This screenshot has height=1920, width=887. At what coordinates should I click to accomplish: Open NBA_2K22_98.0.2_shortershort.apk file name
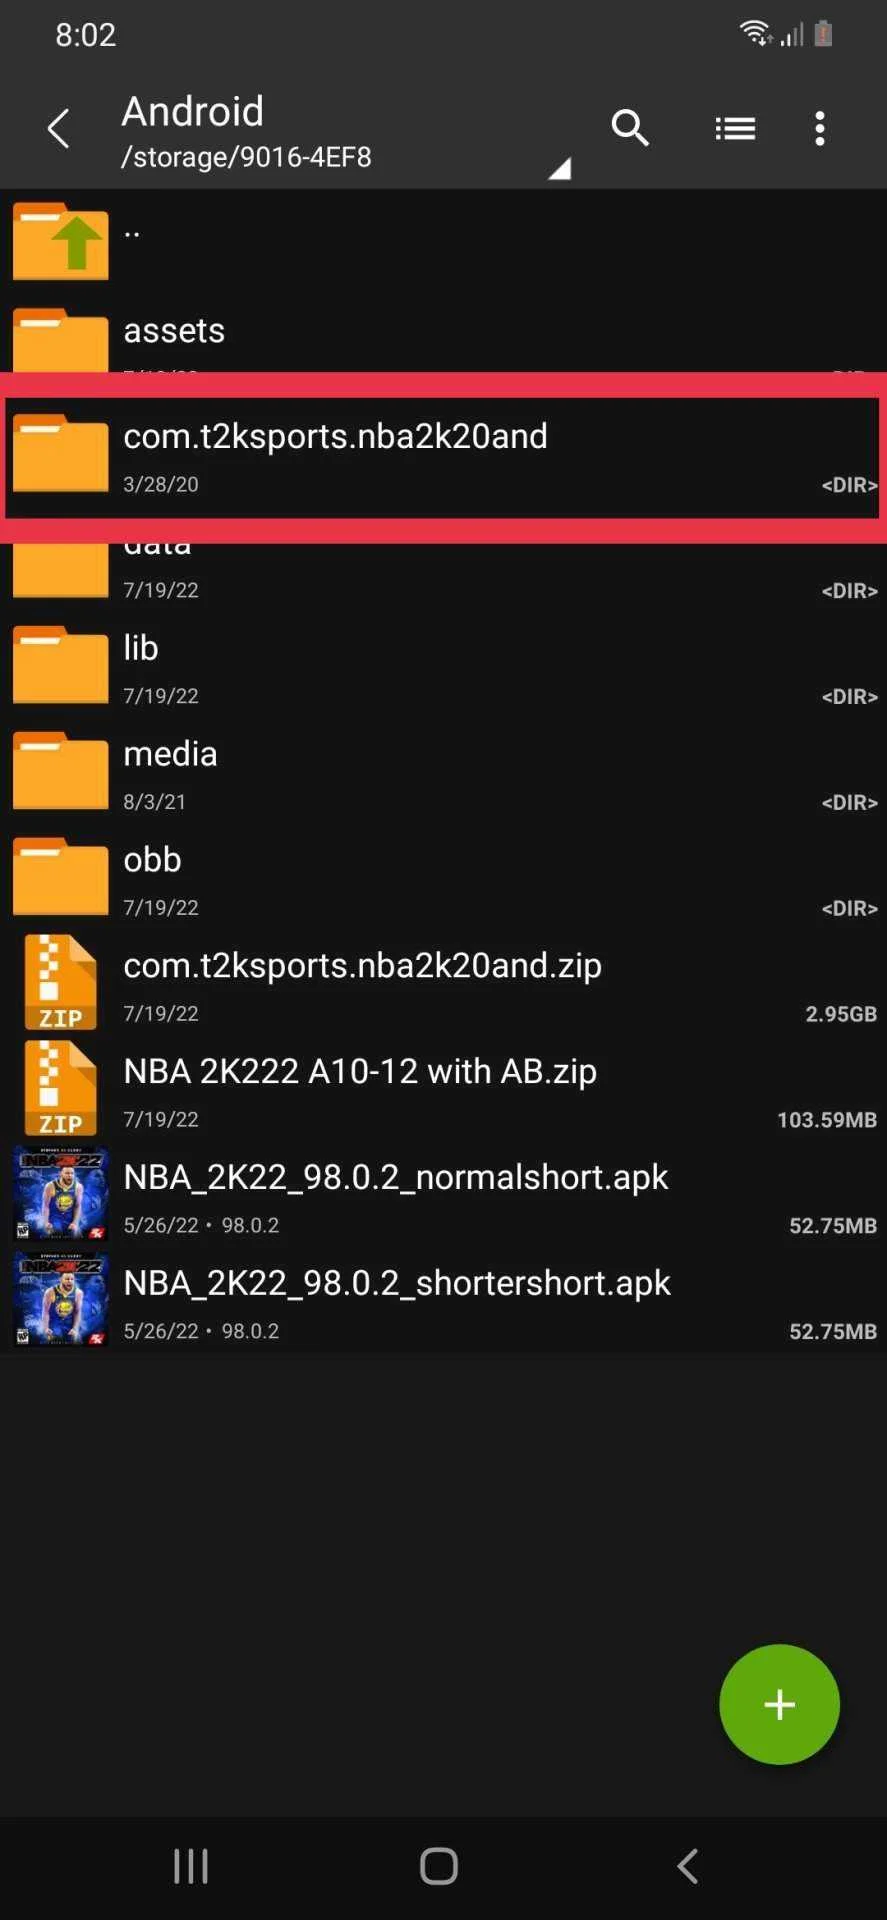397,1283
